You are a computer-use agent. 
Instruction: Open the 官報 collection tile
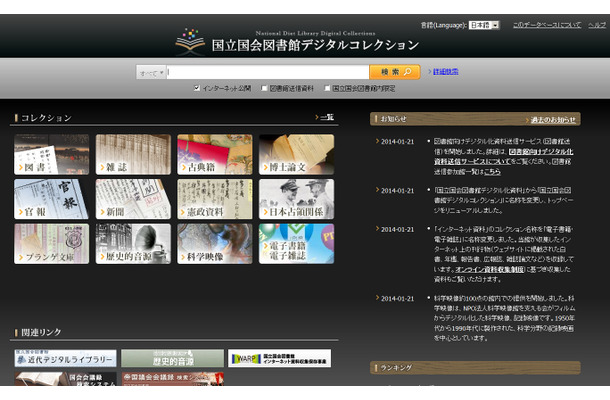[51, 199]
